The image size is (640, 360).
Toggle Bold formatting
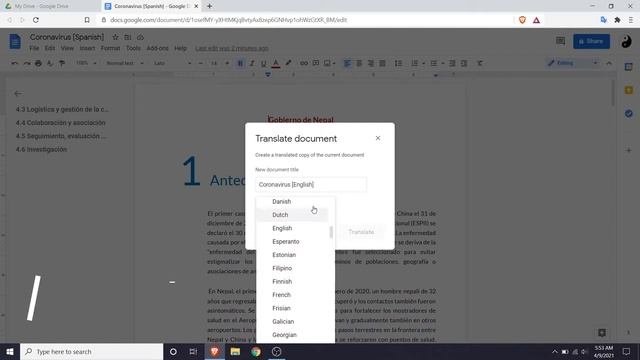click(x=240, y=63)
